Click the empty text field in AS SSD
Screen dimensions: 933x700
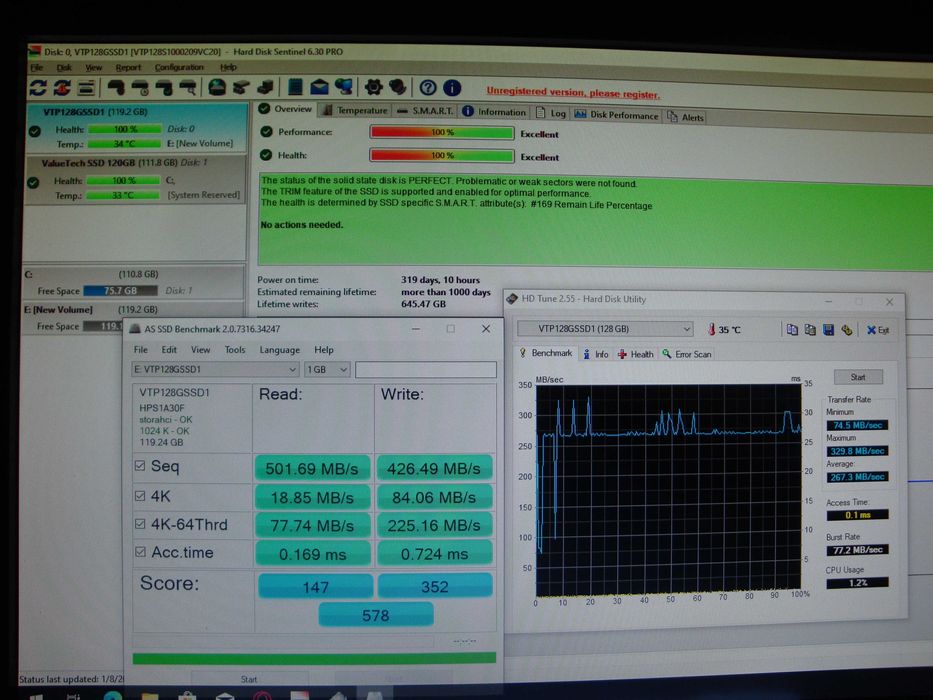[x=425, y=370]
